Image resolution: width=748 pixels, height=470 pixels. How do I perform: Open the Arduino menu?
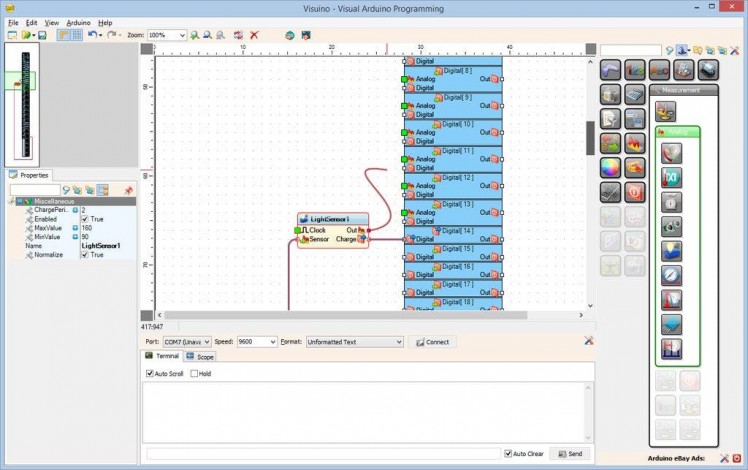click(x=78, y=22)
